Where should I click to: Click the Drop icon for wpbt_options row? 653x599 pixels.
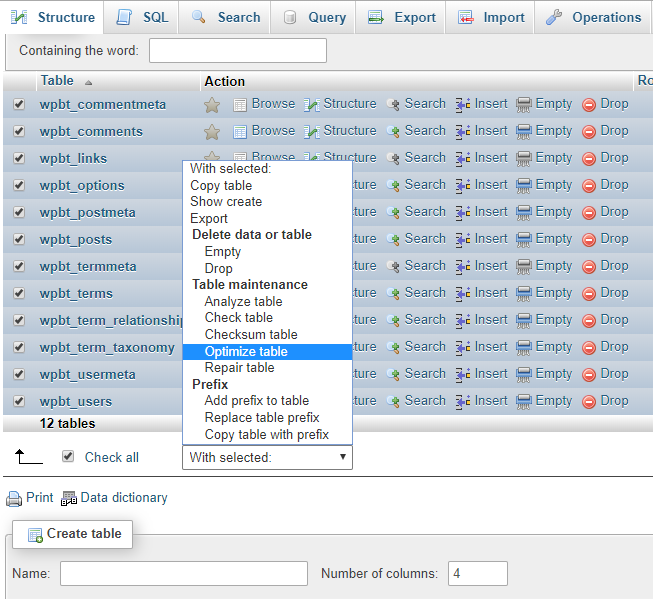(x=589, y=185)
